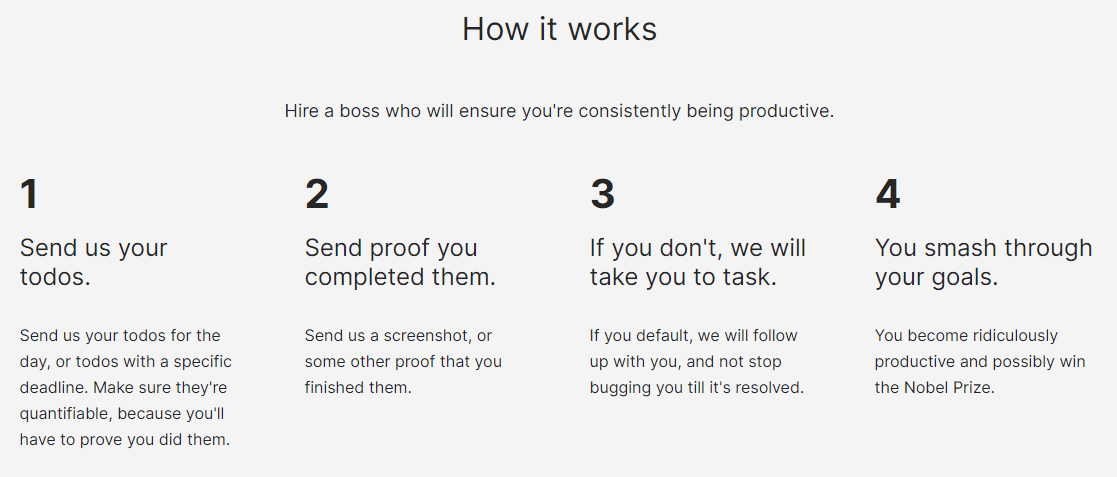Click 'Send us your todos.' heading
1117x477 pixels.
pyautogui.click(x=93, y=263)
